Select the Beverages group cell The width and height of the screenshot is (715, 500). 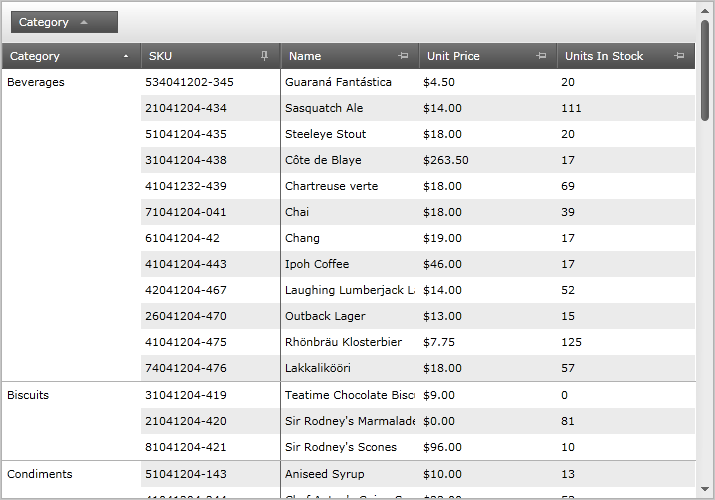(x=36, y=83)
